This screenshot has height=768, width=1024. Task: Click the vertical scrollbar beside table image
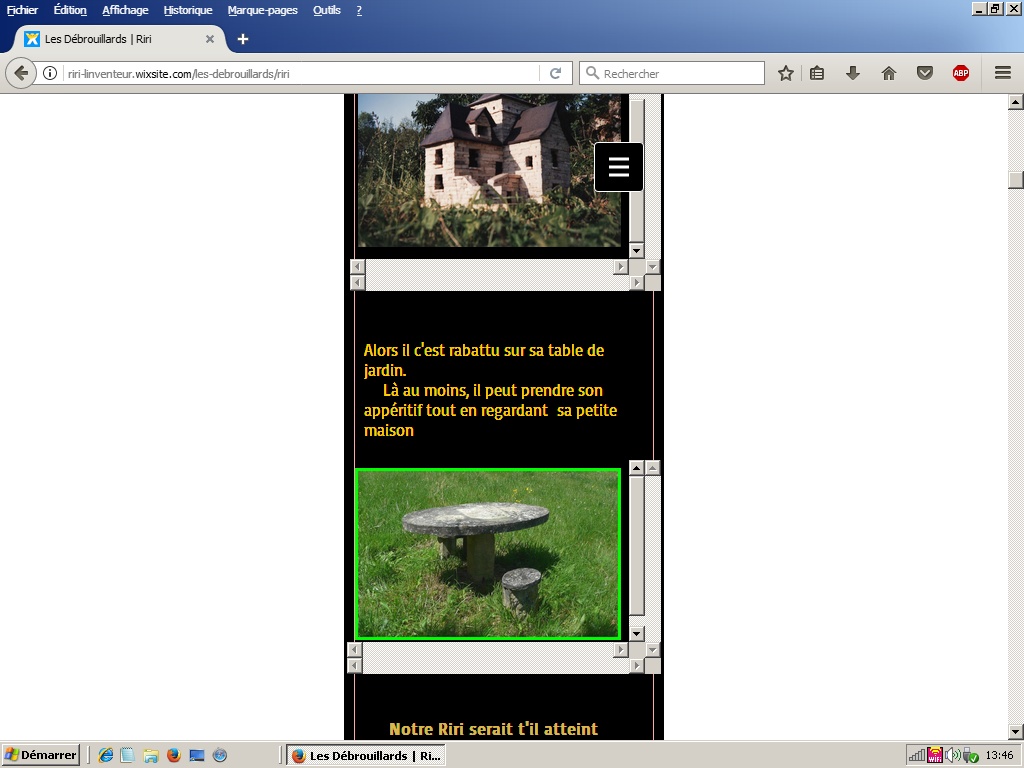[637, 545]
